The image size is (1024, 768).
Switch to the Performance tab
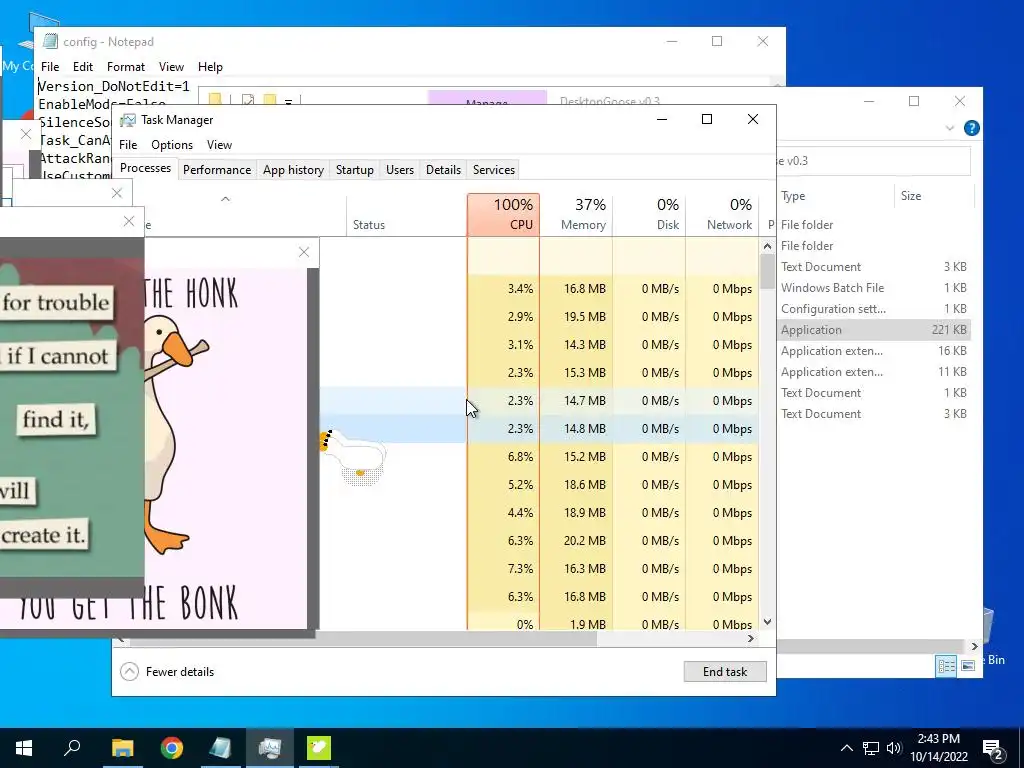point(217,170)
